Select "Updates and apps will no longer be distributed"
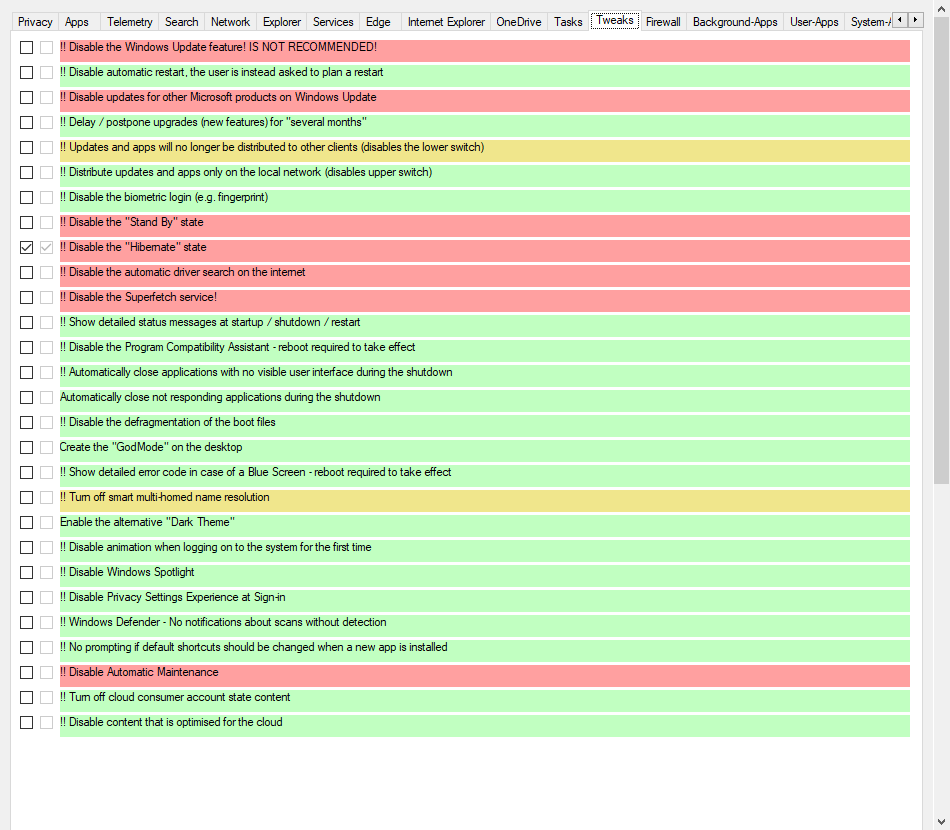 click(x=485, y=151)
